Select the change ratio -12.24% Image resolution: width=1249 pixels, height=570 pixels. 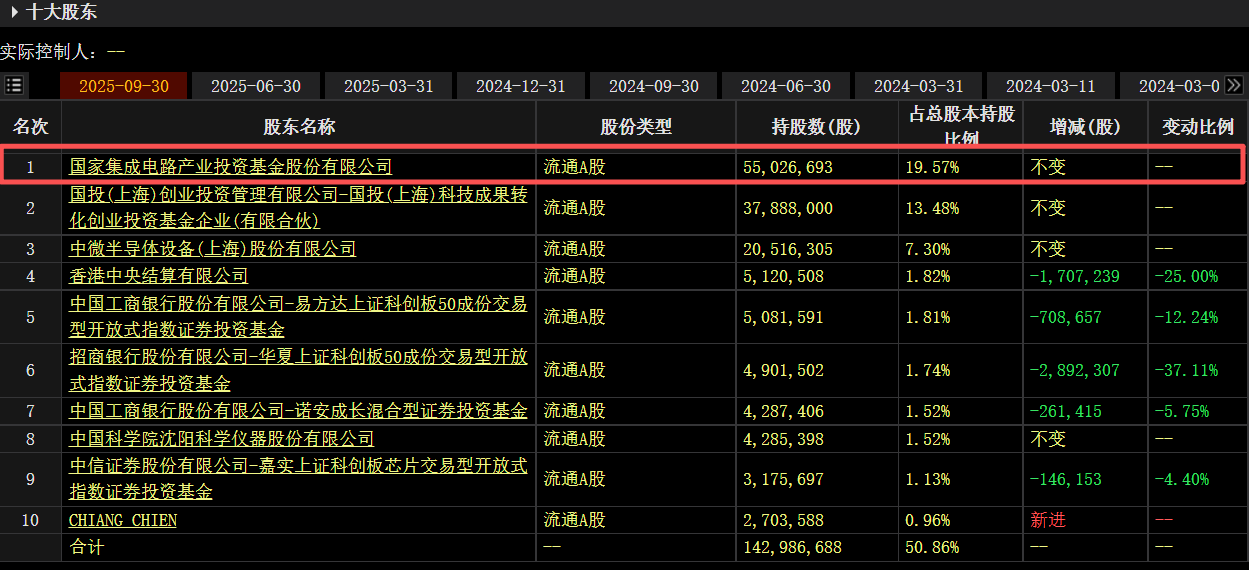(1186, 317)
